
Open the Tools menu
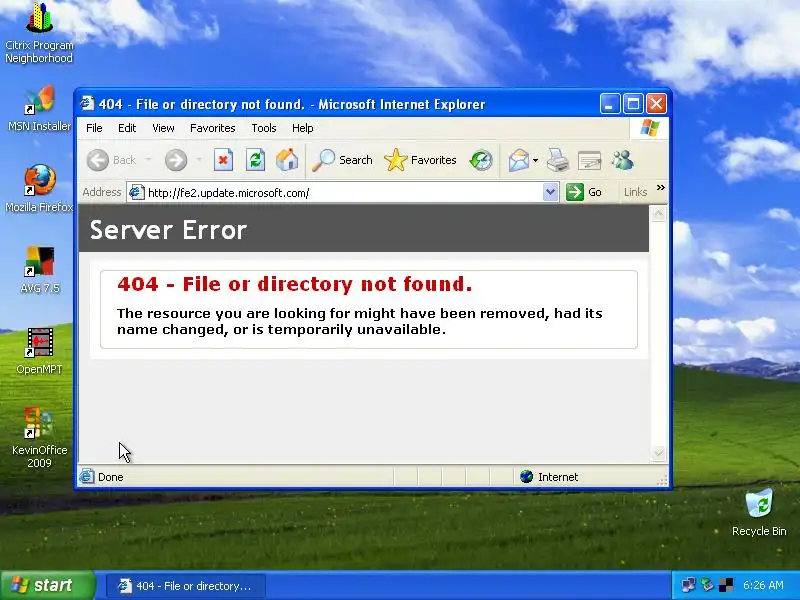(264, 128)
